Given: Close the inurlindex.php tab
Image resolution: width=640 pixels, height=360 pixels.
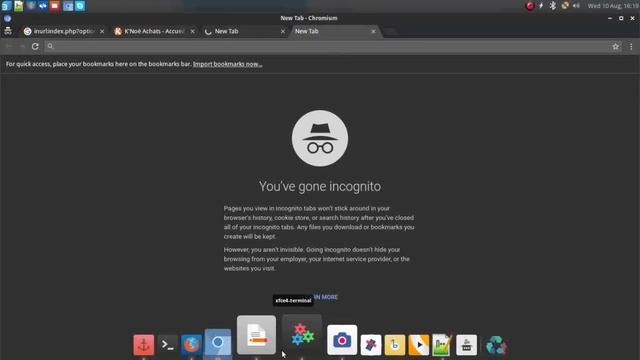Looking at the screenshot, I should coord(102,31).
